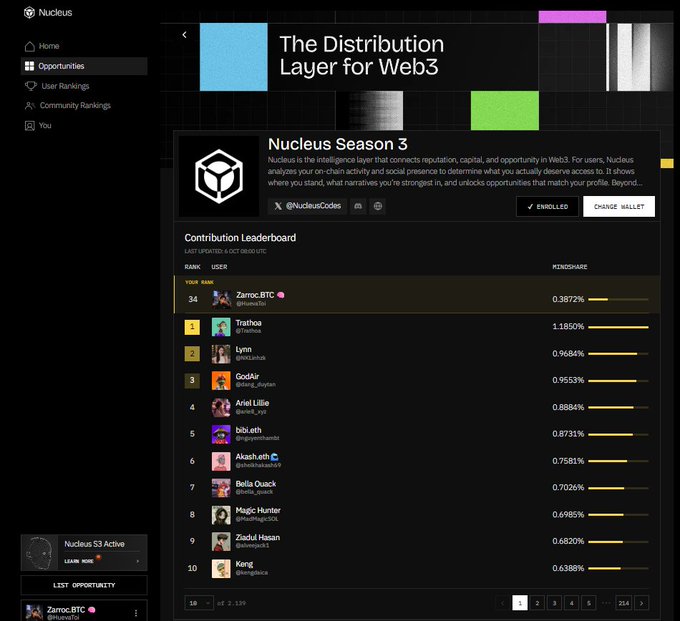Image resolution: width=680 pixels, height=621 pixels.
Task: Click the Home house icon
Action: 29,46
